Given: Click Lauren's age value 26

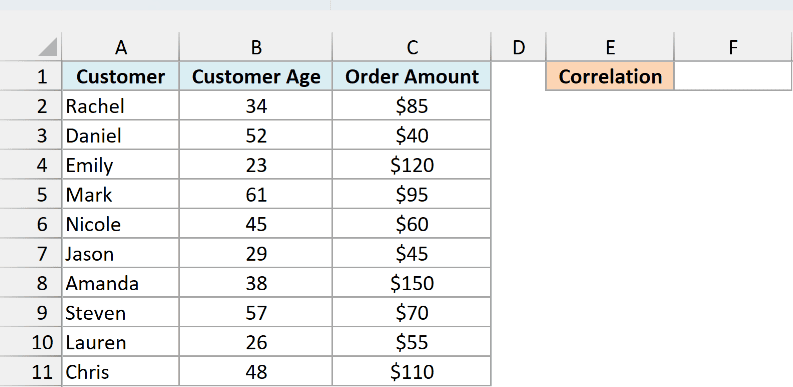Looking at the screenshot, I should click(x=256, y=342).
